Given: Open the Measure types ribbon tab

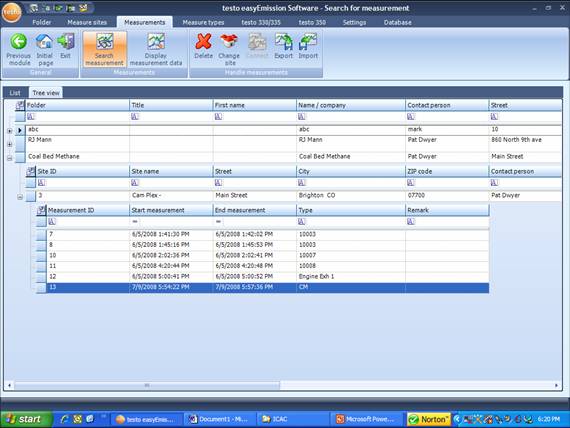Looking at the screenshot, I should (203, 23).
